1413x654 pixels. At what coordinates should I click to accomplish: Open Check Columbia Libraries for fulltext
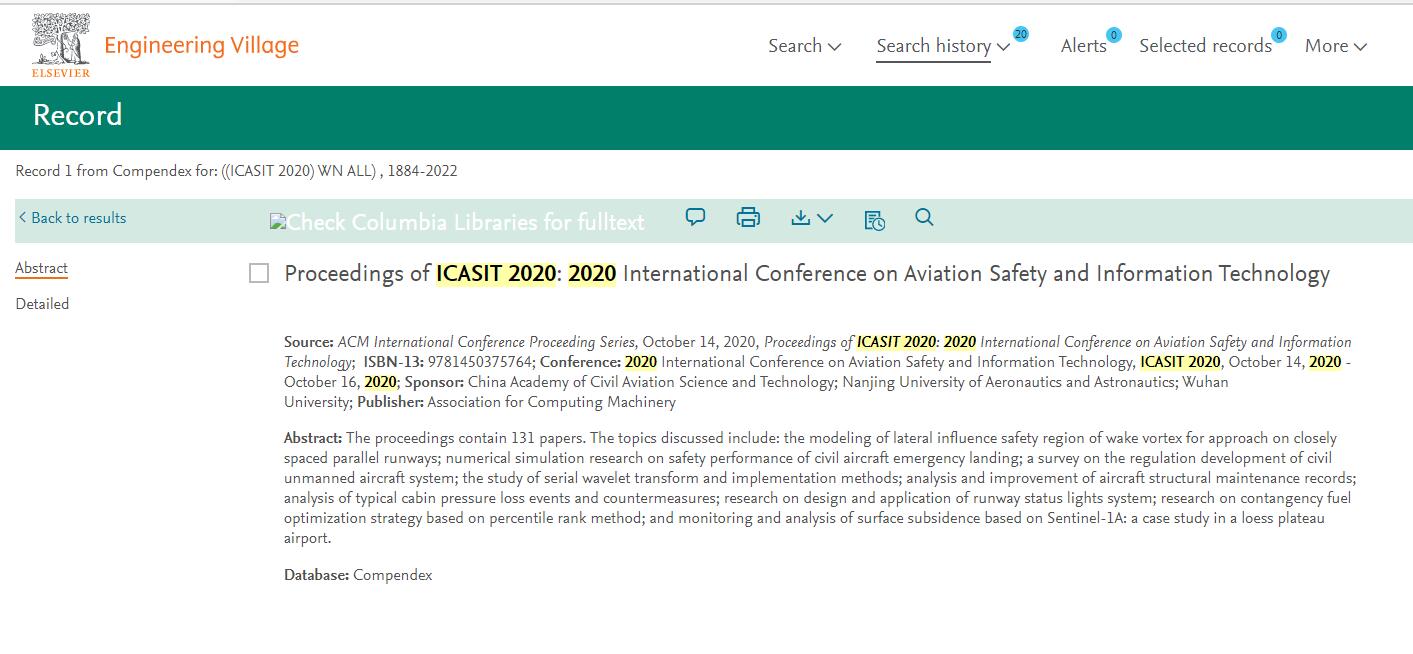click(456, 221)
